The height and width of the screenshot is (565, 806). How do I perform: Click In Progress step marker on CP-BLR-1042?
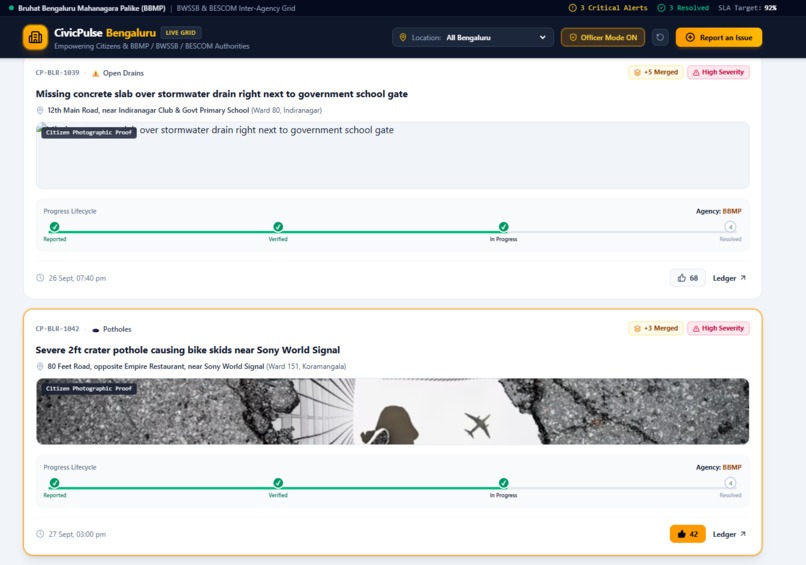[x=504, y=483]
